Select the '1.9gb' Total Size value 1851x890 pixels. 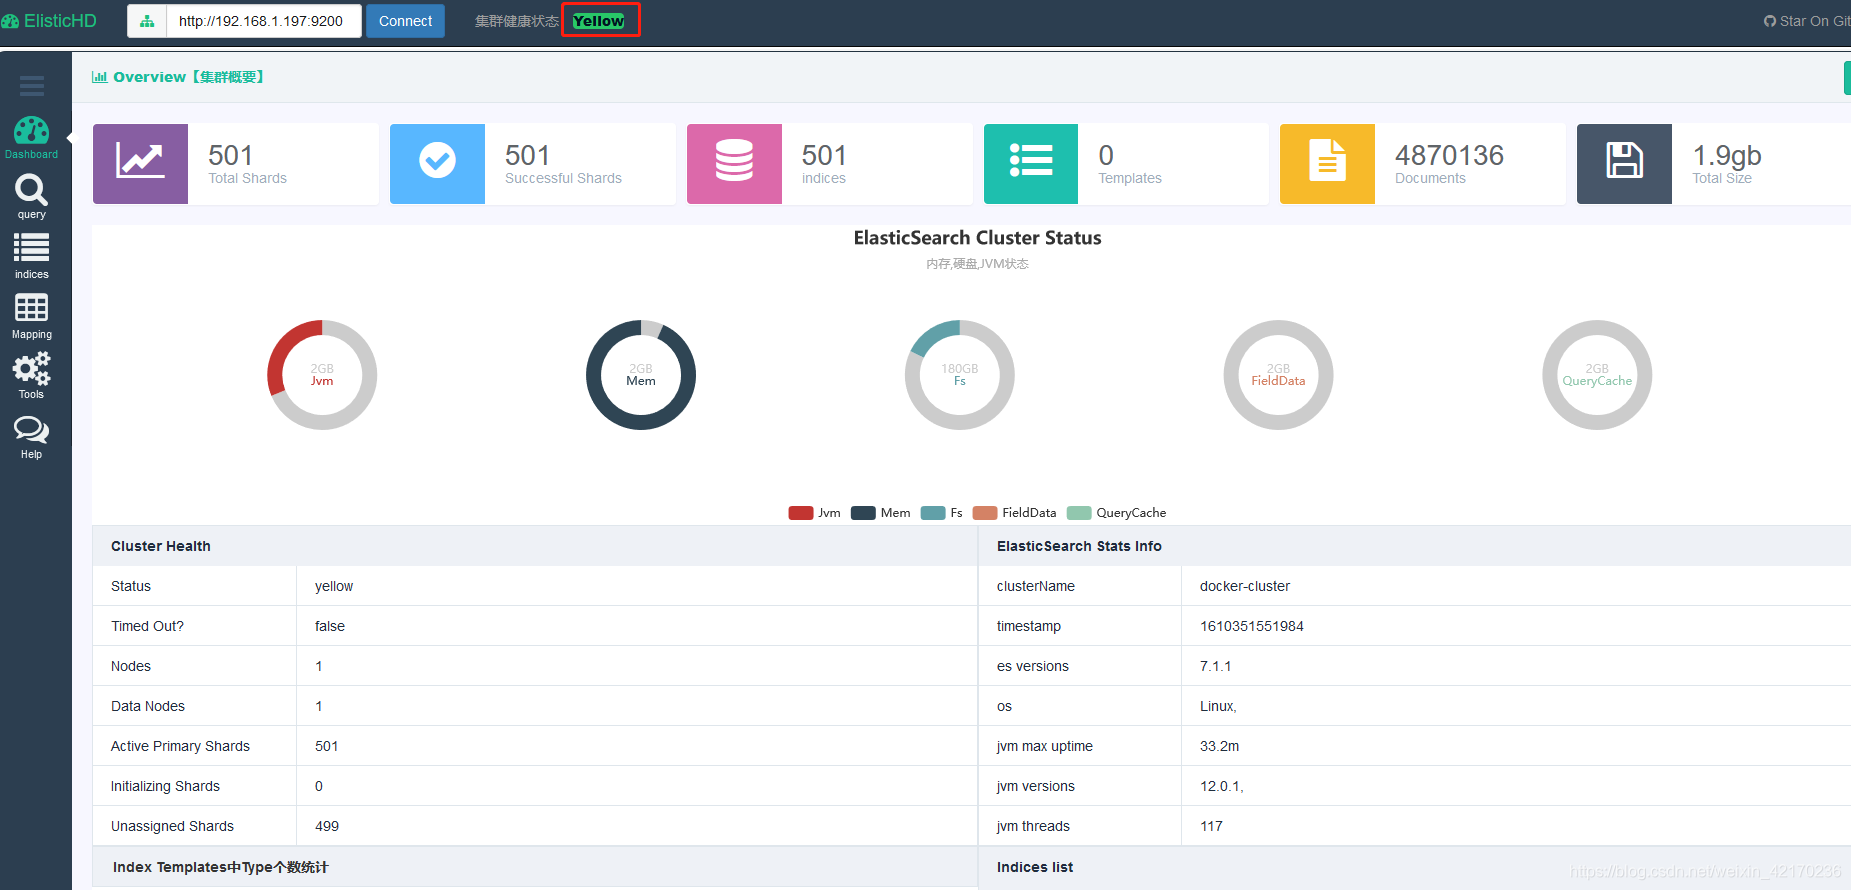pos(1727,155)
